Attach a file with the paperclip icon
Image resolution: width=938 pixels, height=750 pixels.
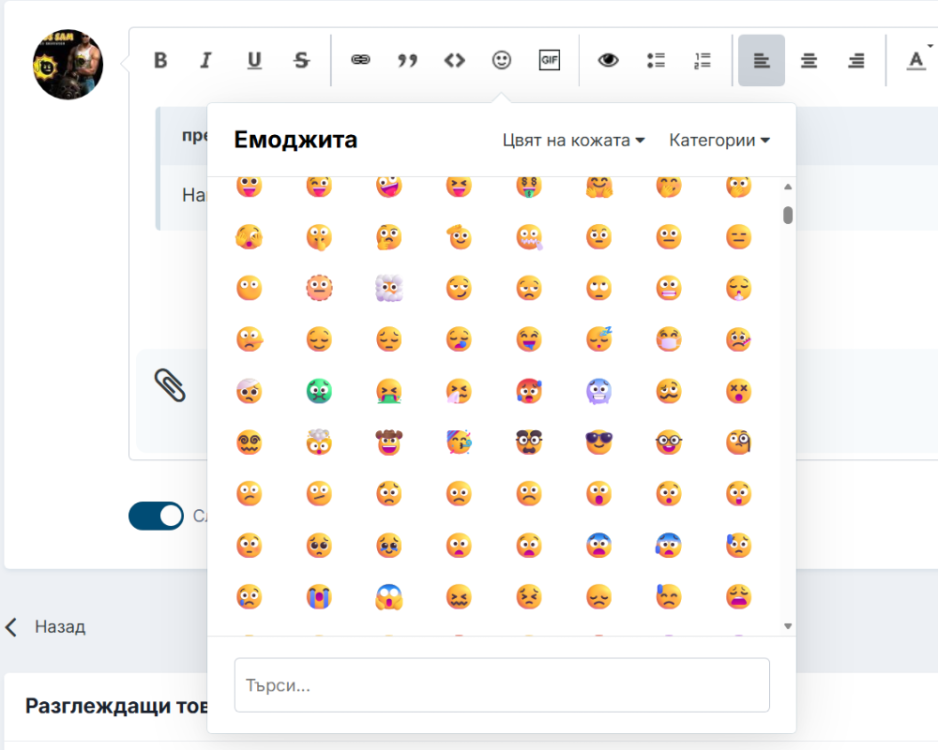coord(170,385)
